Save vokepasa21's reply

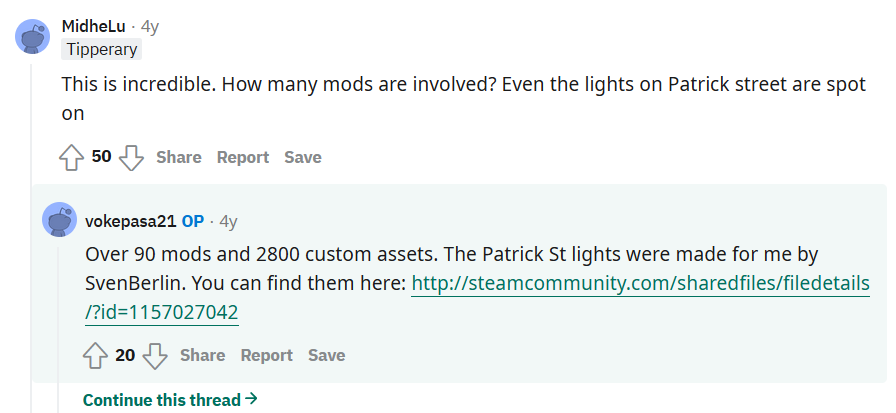point(326,355)
